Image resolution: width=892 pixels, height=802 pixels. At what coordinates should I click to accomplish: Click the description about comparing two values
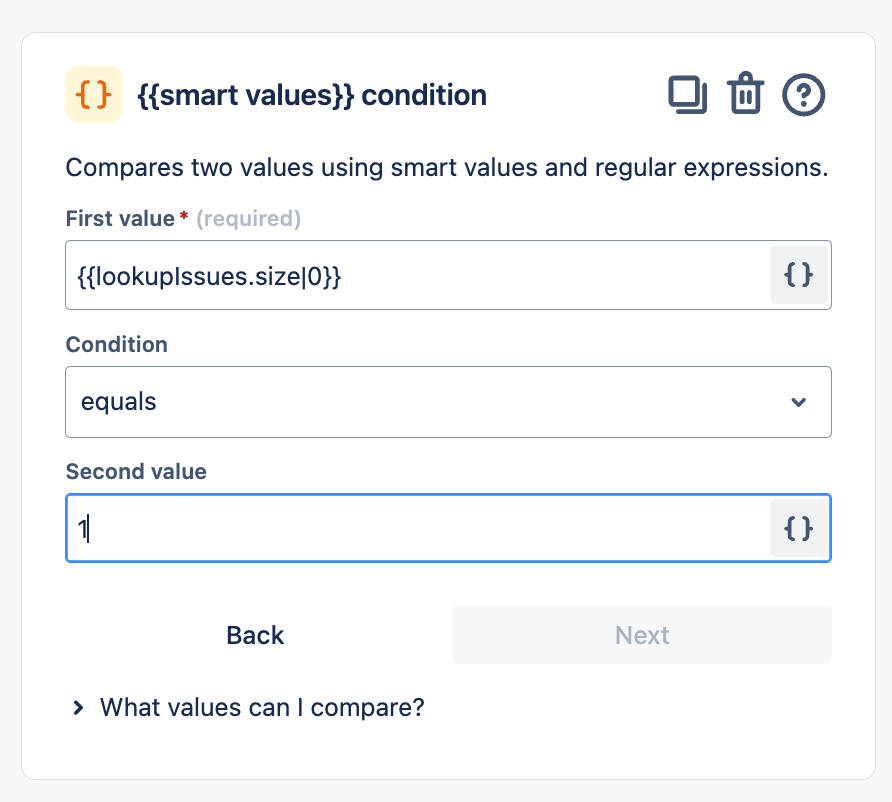coord(447,168)
